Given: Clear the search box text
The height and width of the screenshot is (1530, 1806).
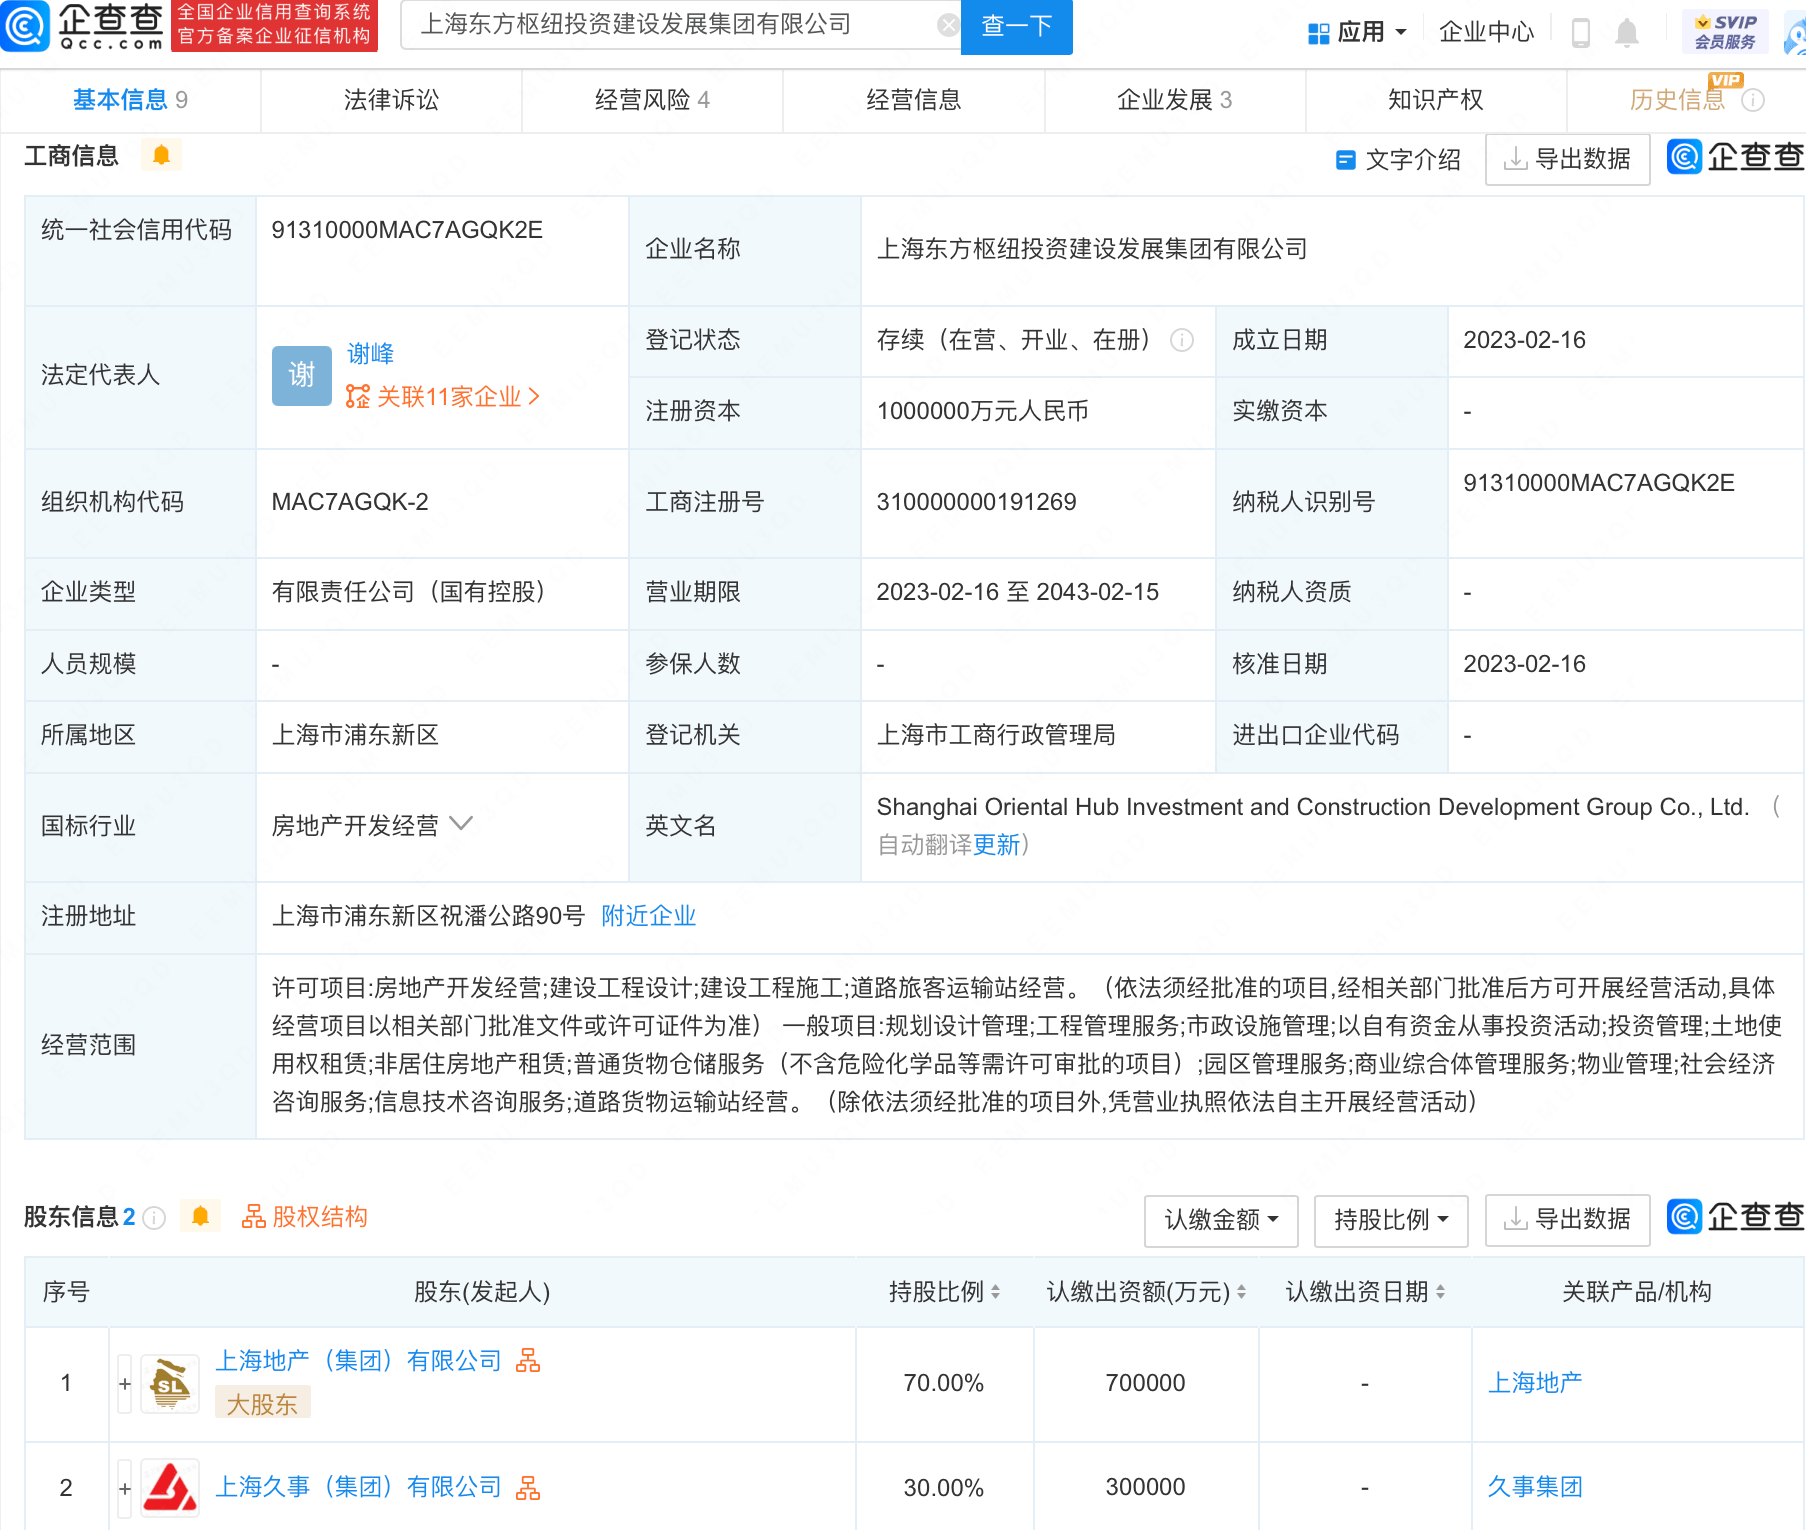Looking at the screenshot, I should (x=947, y=25).
